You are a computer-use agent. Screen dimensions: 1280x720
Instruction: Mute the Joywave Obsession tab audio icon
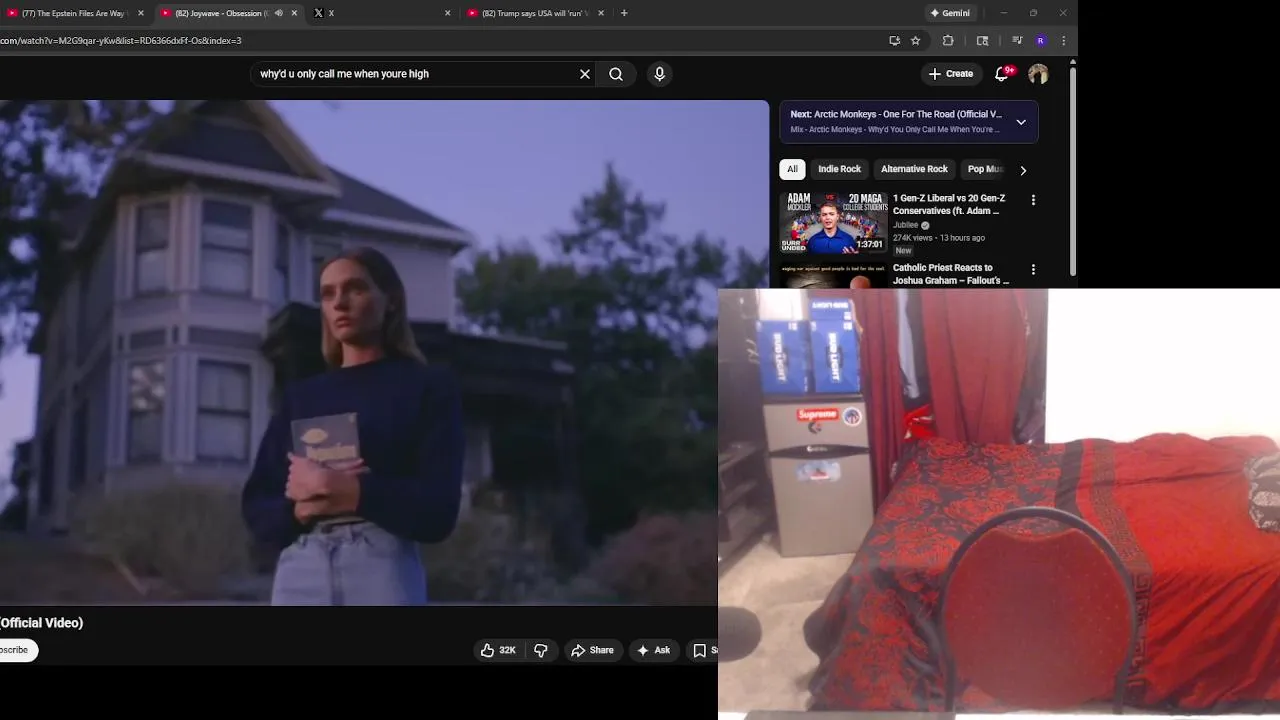tap(279, 13)
